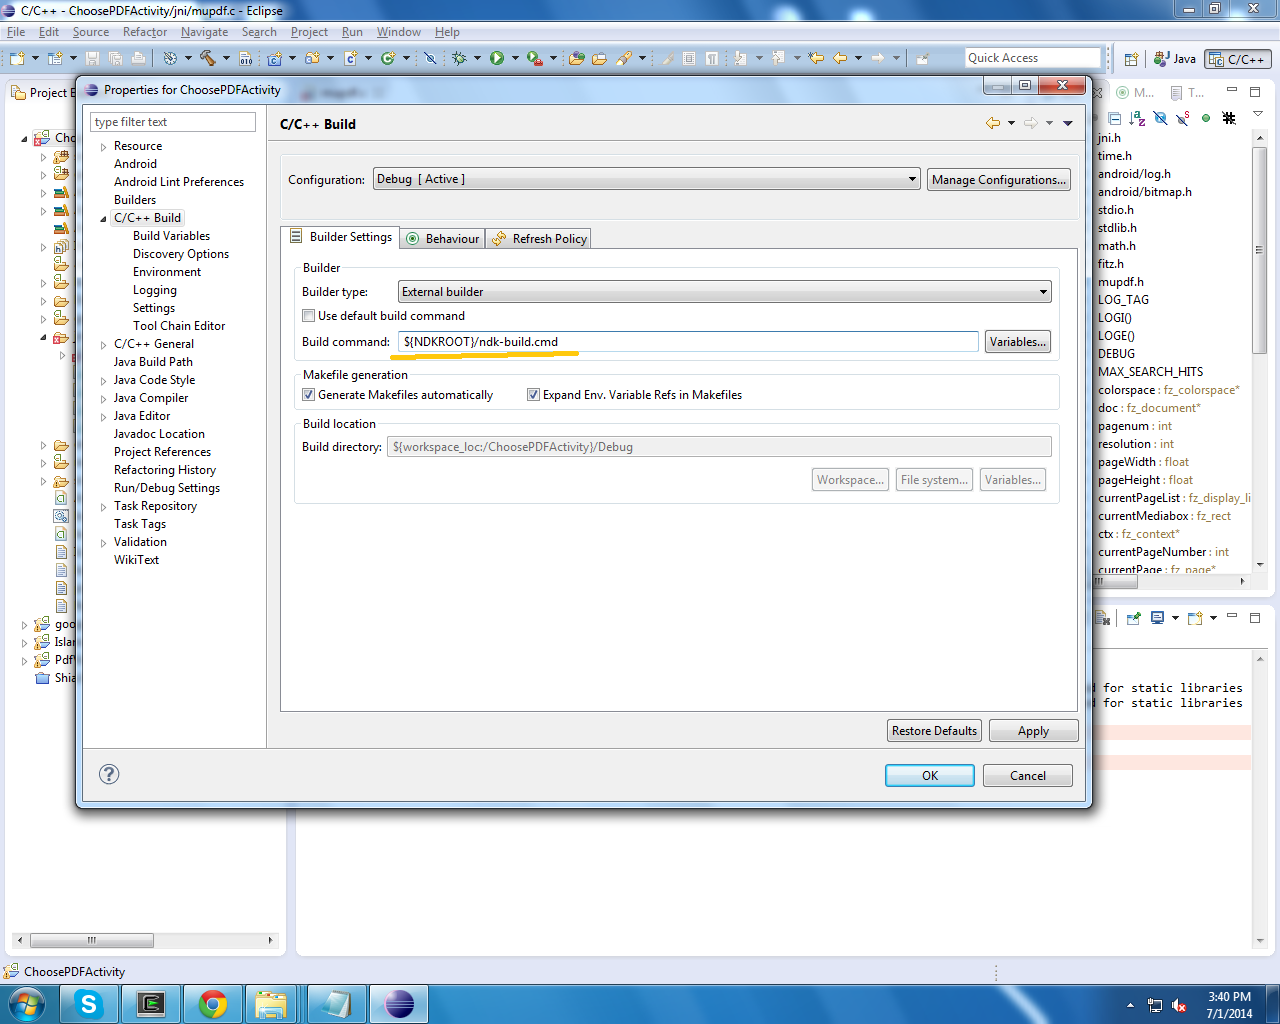Click the type filter text field

pyautogui.click(x=173, y=122)
